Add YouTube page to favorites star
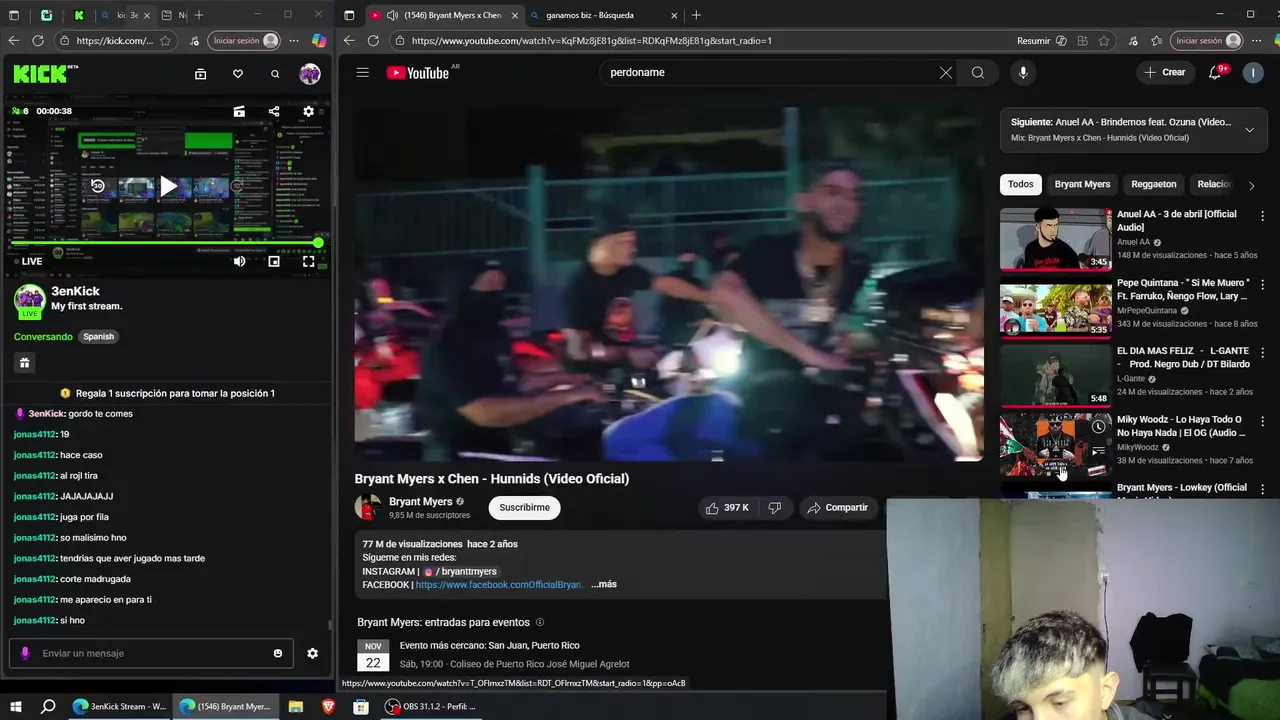Image resolution: width=1280 pixels, height=720 pixels. [x=1104, y=41]
